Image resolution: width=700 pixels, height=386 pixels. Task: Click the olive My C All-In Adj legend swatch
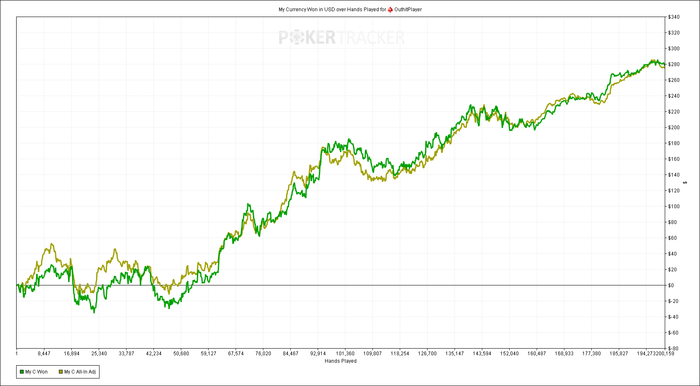tap(60, 371)
